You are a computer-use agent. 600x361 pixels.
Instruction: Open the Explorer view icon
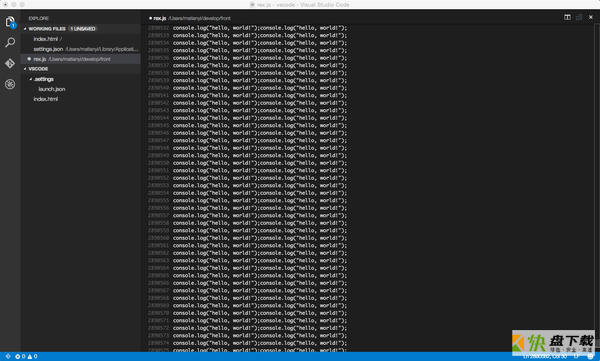[10, 22]
